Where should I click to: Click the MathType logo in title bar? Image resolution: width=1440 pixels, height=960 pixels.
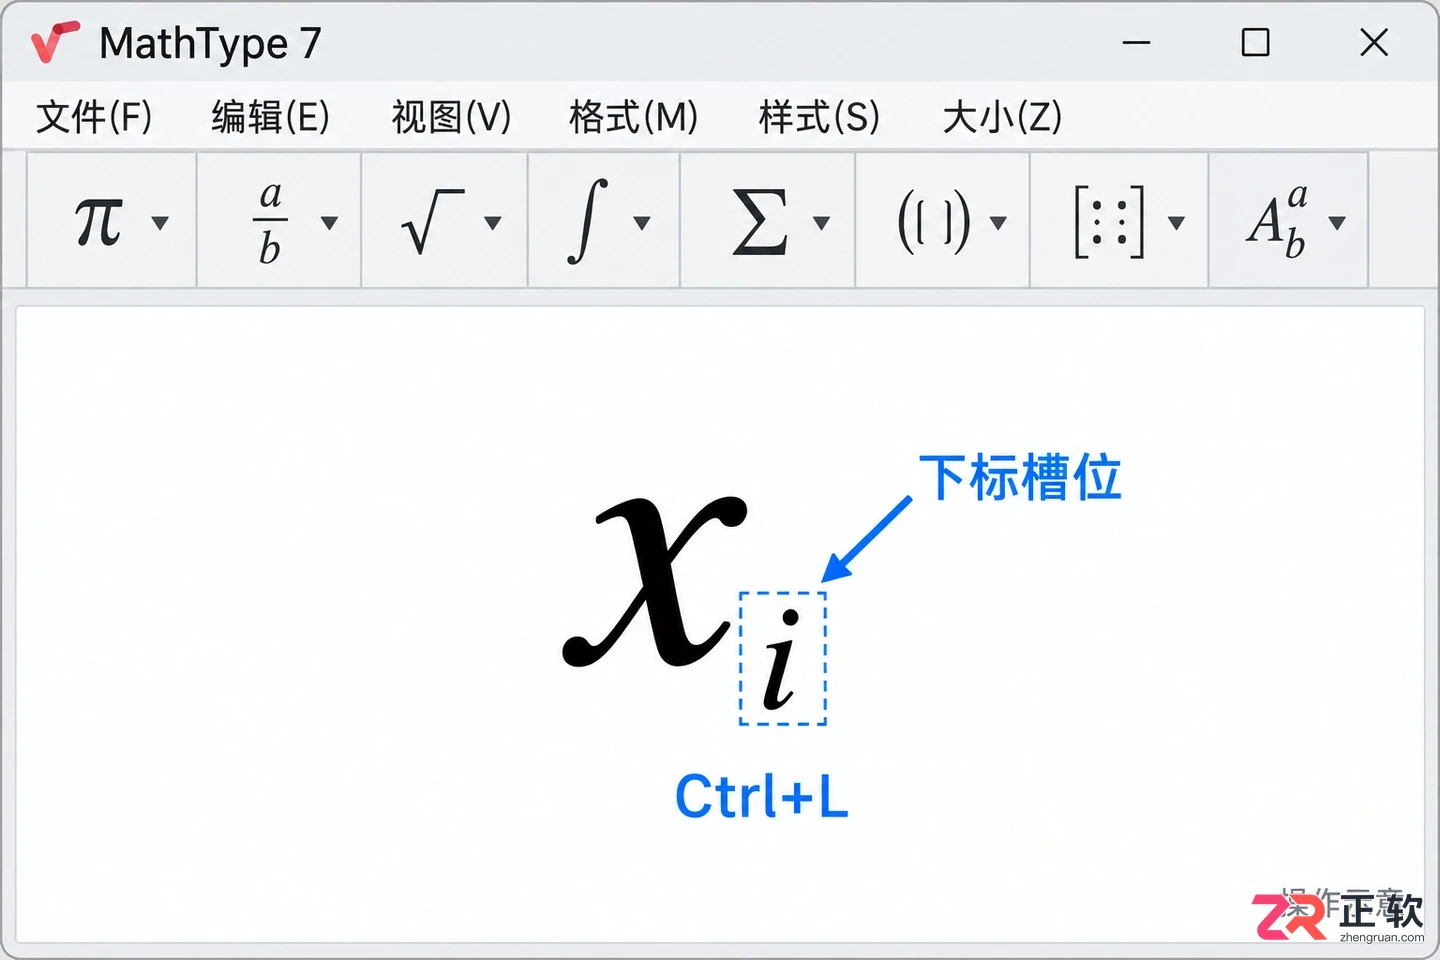tap(54, 42)
